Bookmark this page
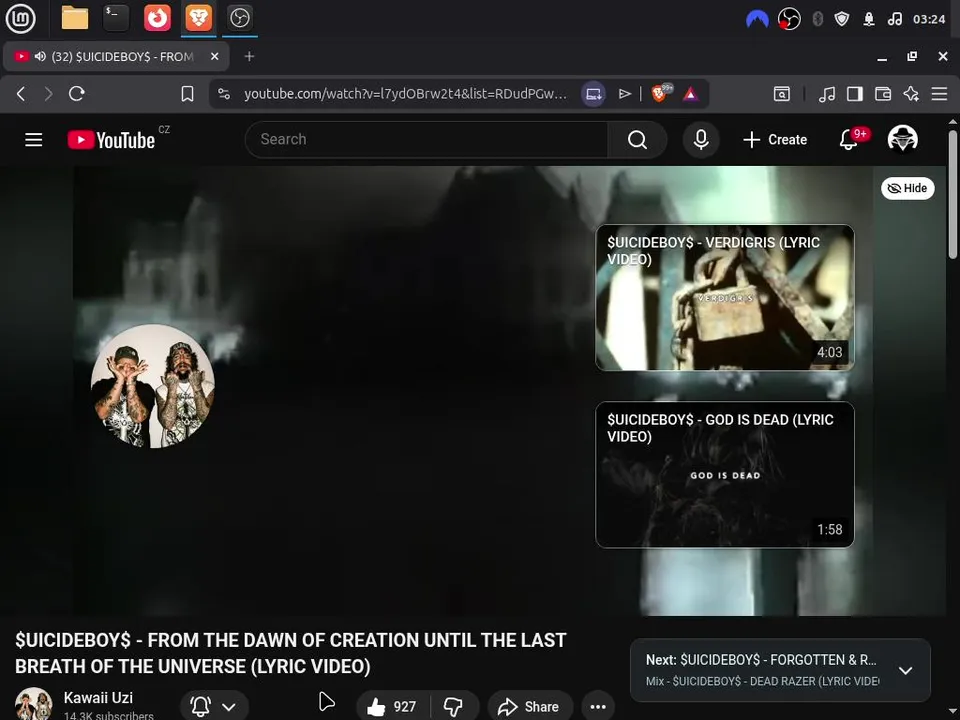The image size is (960, 720). (187, 94)
